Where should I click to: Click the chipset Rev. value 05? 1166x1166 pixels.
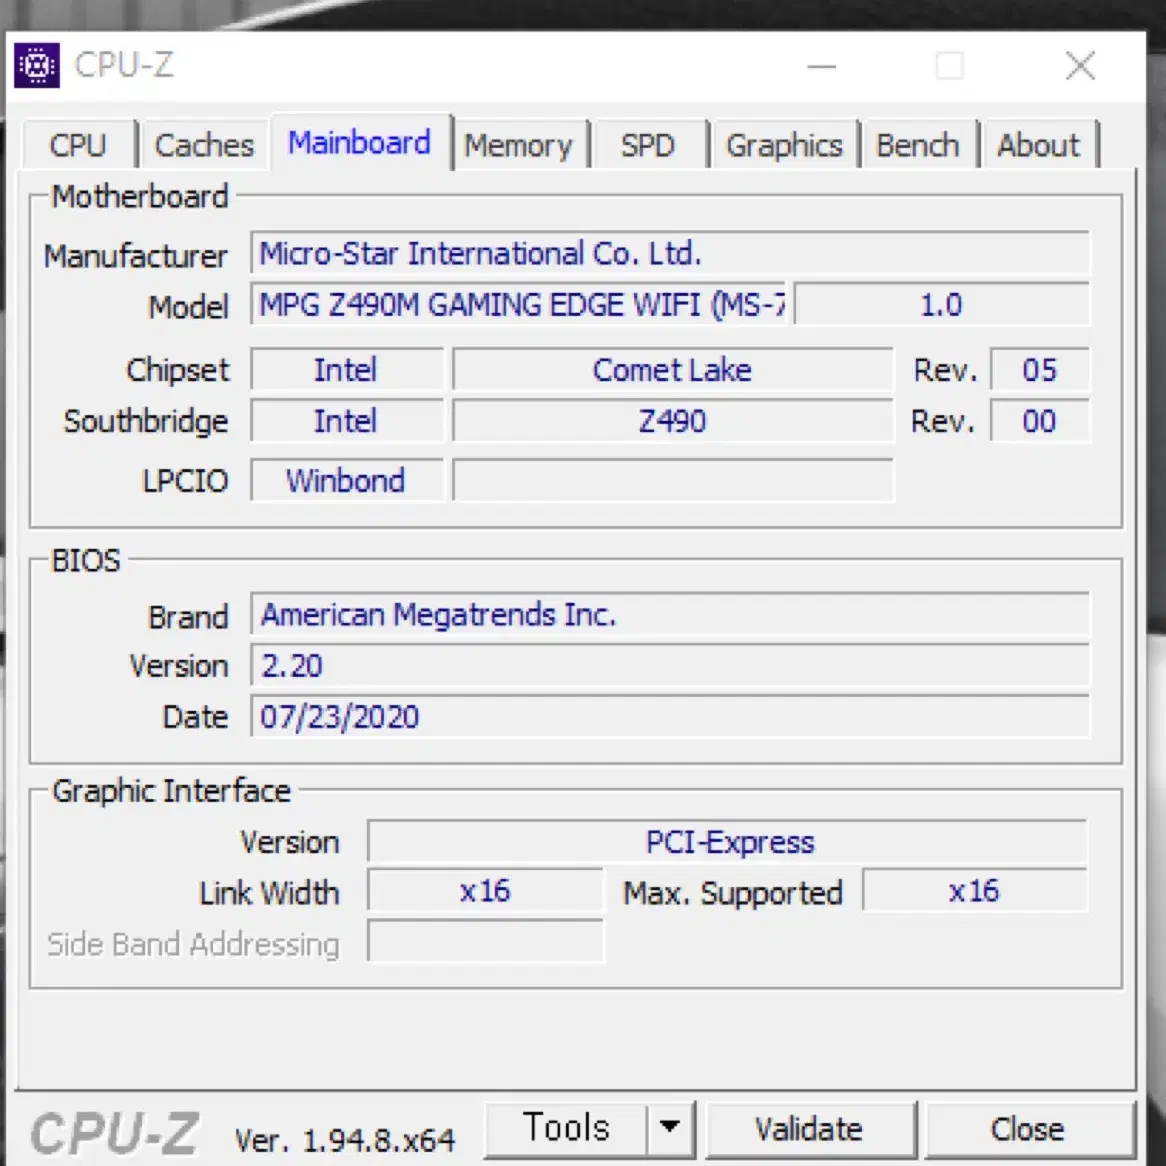[x=1040, y=370]
